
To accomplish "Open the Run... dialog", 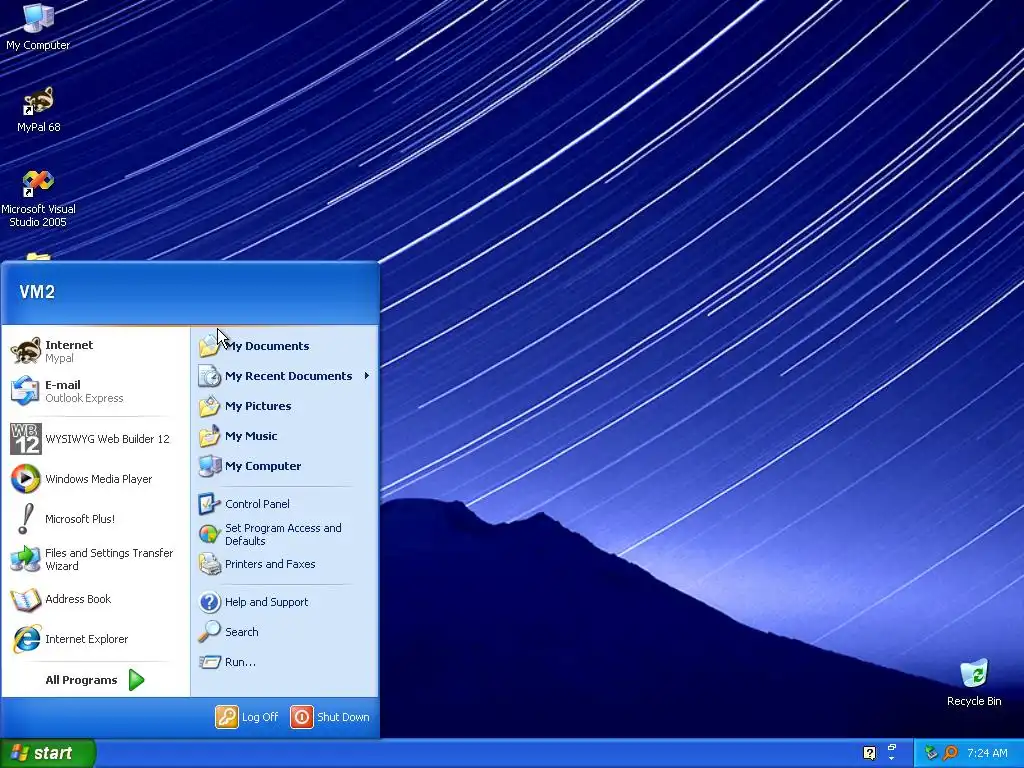I will pyautogui.click(x=285, y=662).
